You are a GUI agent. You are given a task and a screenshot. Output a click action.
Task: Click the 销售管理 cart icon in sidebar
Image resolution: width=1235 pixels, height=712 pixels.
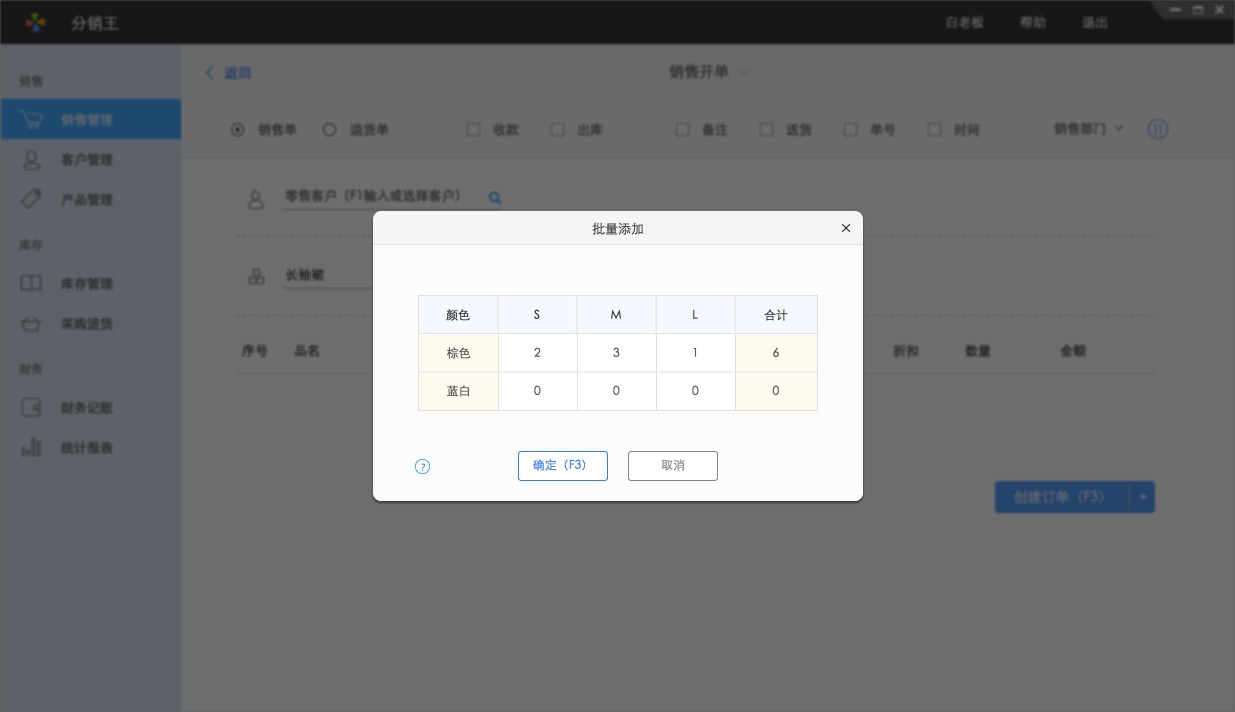(32, 119)
